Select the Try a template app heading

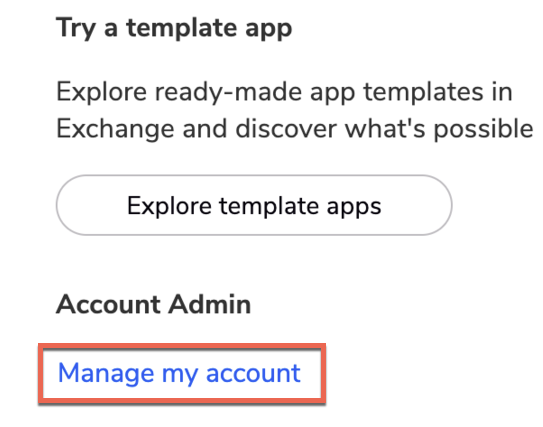(174, 28)
